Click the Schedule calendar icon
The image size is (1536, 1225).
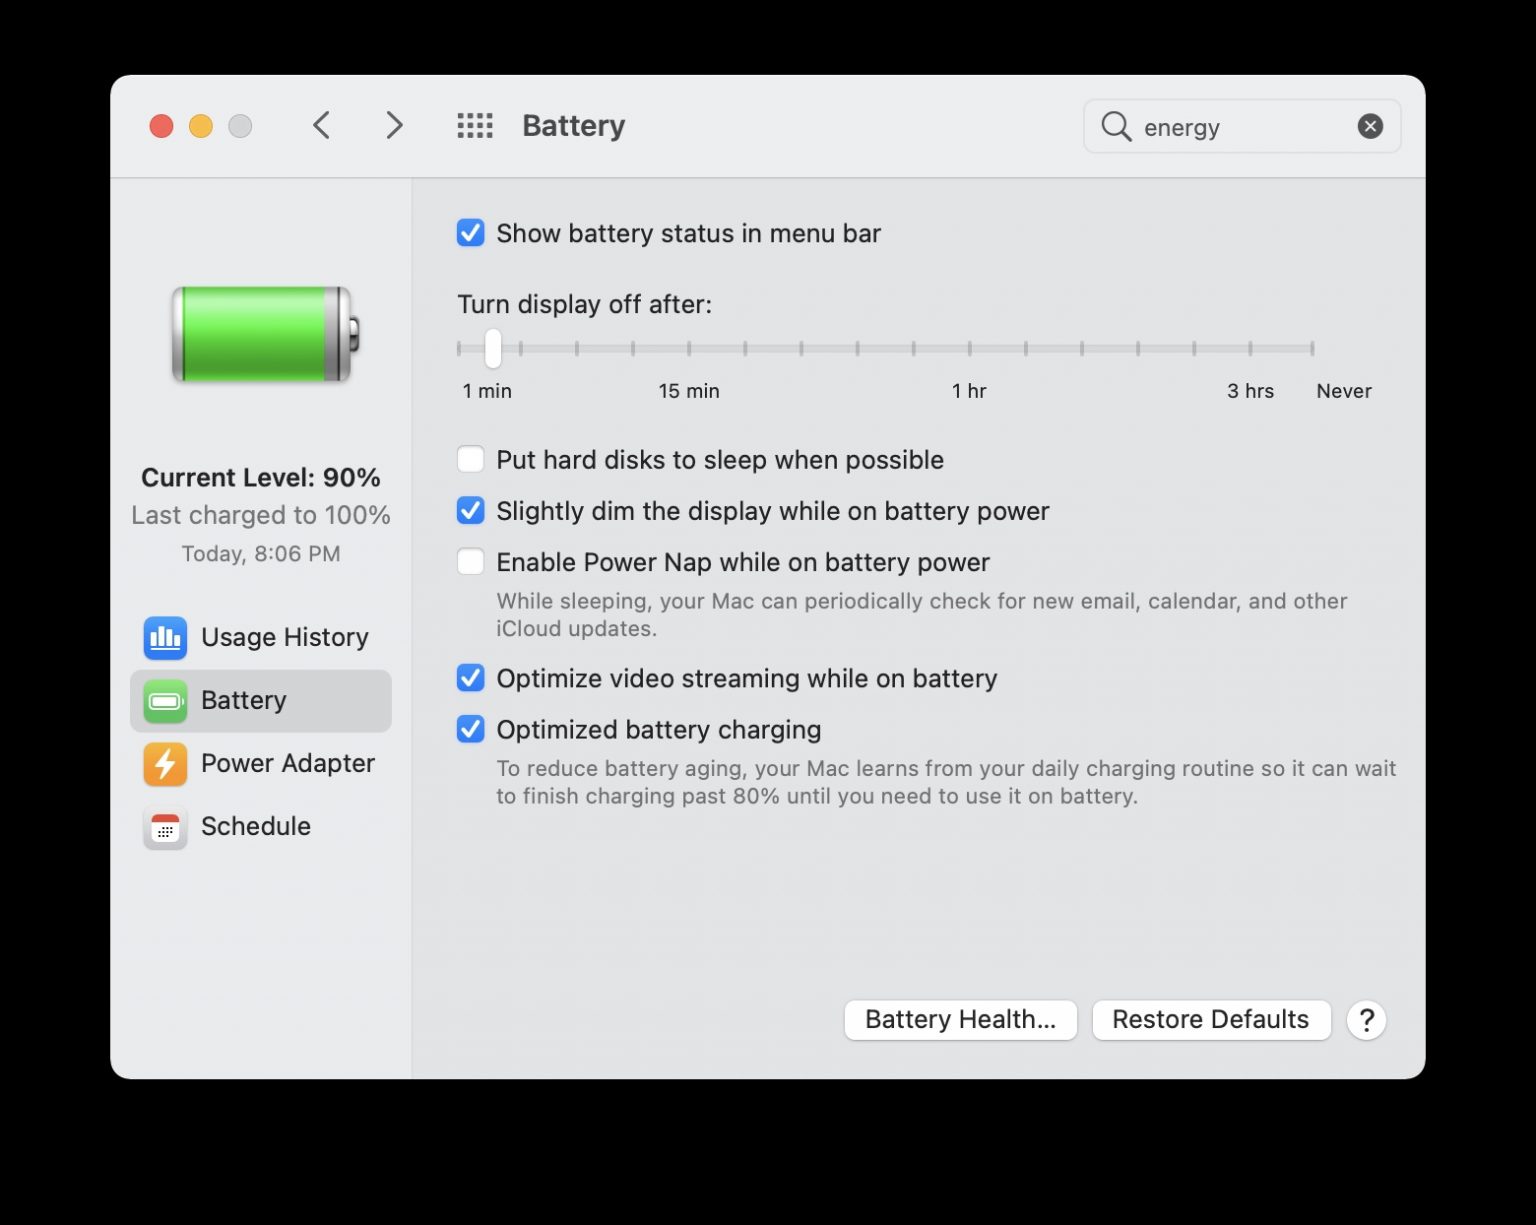pyautogui.click(x=165, y=827)
